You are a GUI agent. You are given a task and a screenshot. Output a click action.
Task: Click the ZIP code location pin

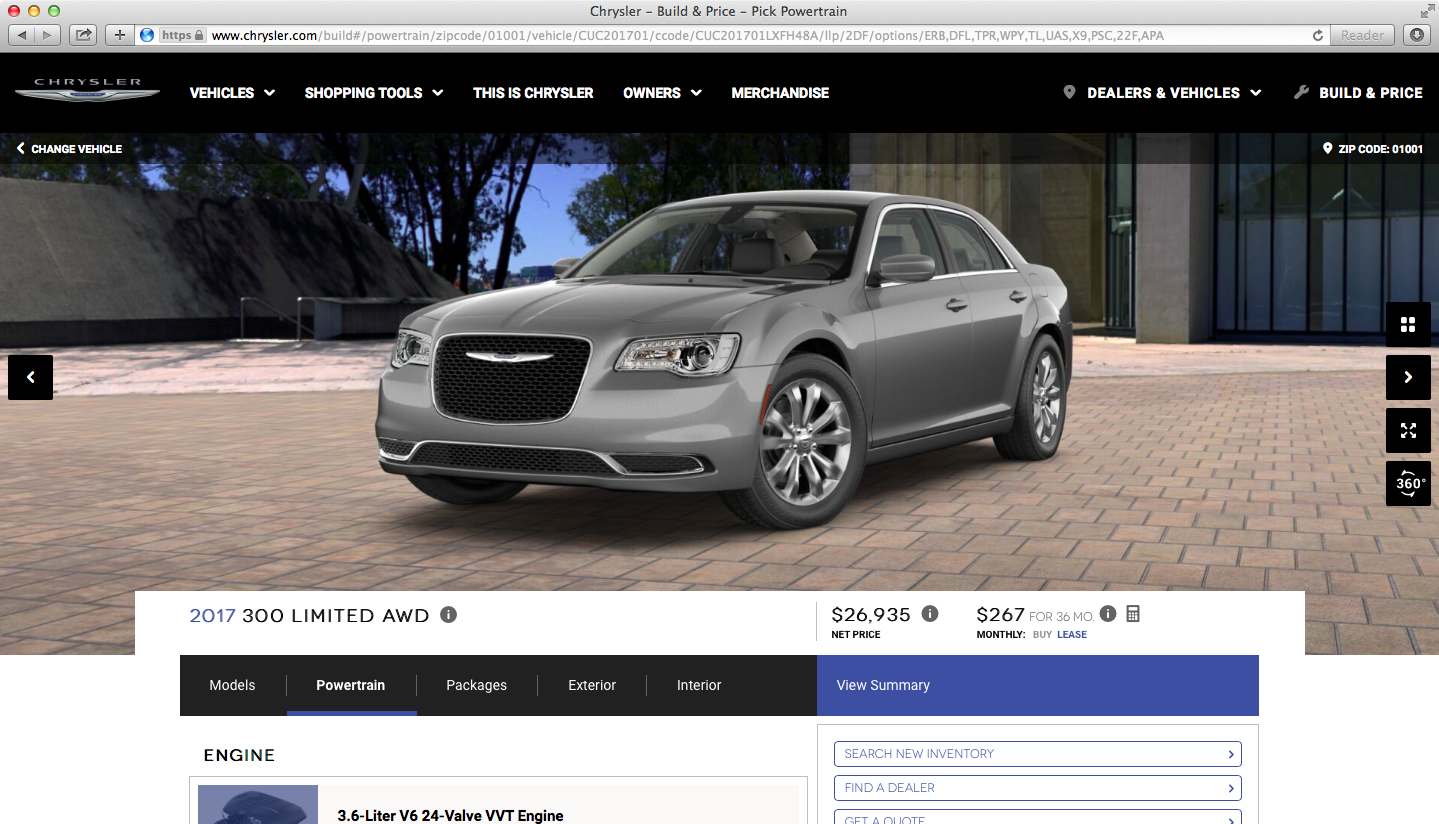[x=1328, y=148]
